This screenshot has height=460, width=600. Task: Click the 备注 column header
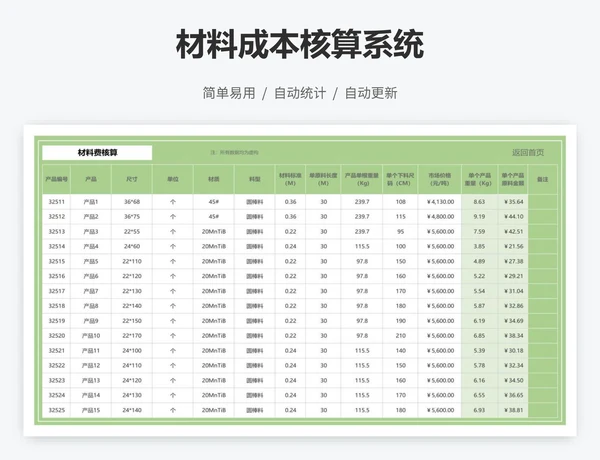[543, 179]
